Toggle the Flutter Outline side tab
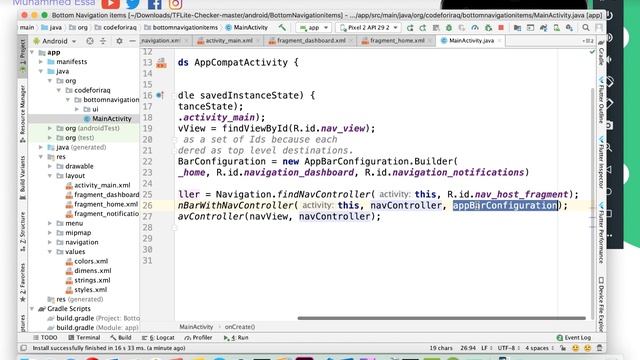Image resolution: width=640 pixels, height=360 pixels. click(x=601, y=100)
